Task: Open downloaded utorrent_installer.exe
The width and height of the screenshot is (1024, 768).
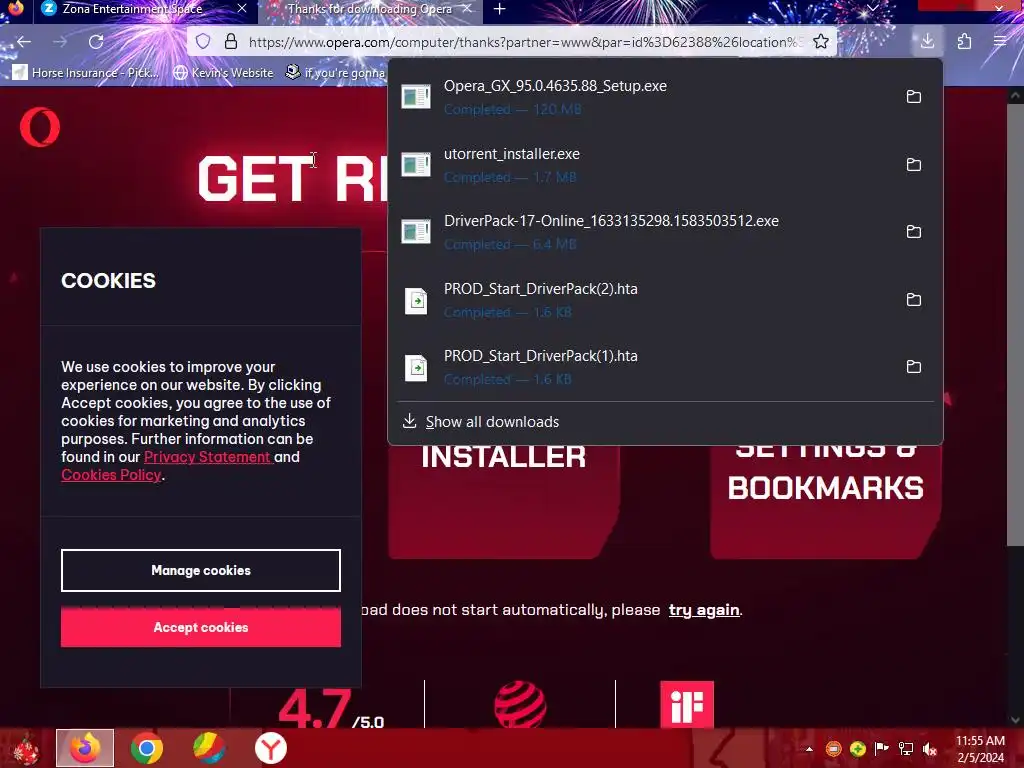Action: click(643, 165)
